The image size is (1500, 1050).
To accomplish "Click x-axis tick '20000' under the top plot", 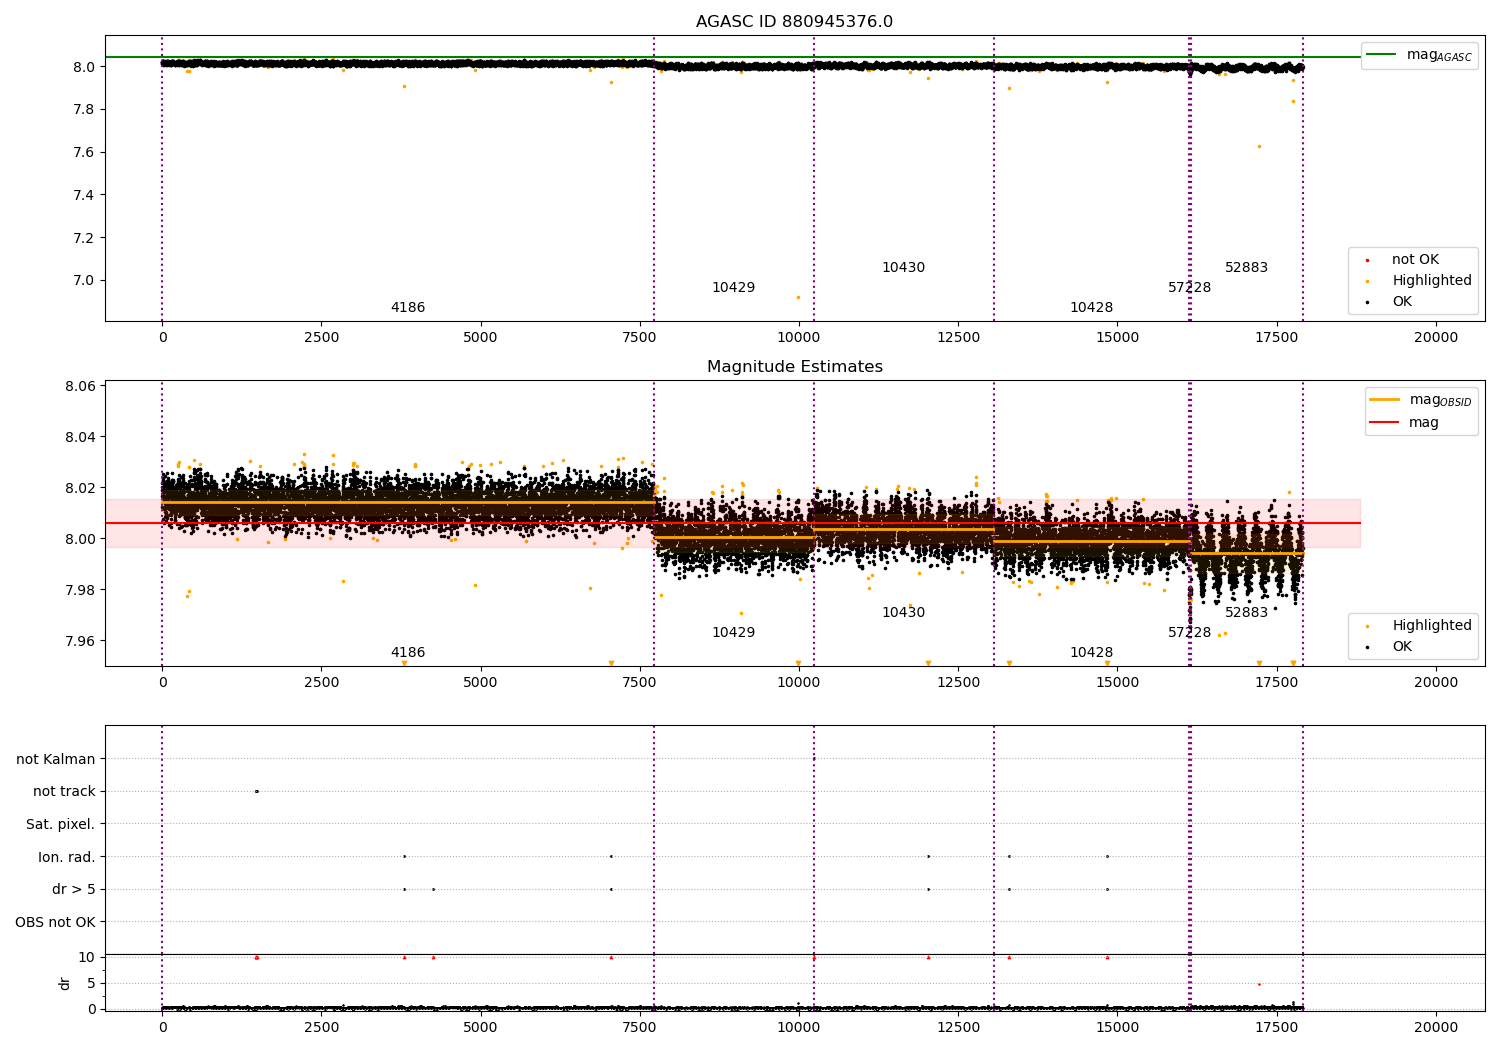I will (x=1436, y=338).
